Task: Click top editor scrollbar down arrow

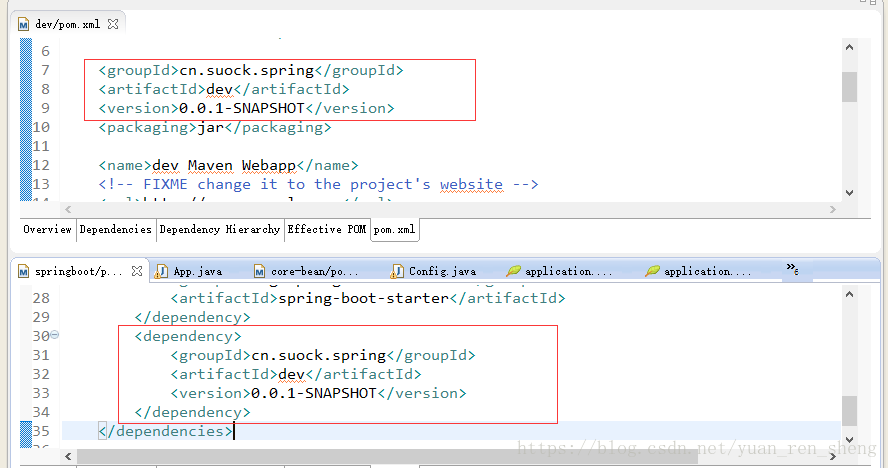Action: coord(849,193)
